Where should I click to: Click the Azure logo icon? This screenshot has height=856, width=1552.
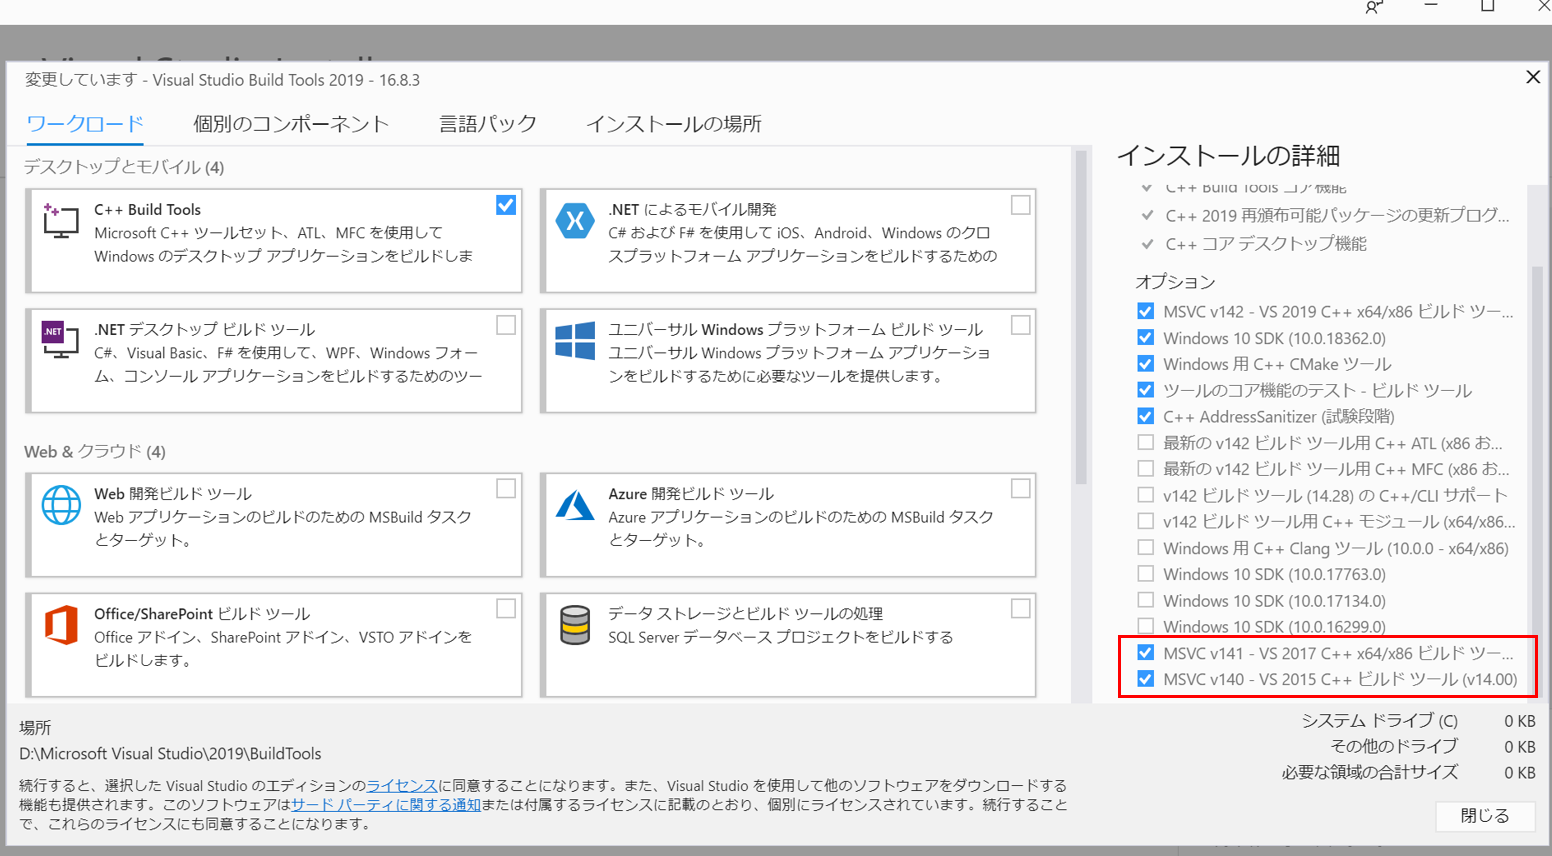[x=575, y=505]
